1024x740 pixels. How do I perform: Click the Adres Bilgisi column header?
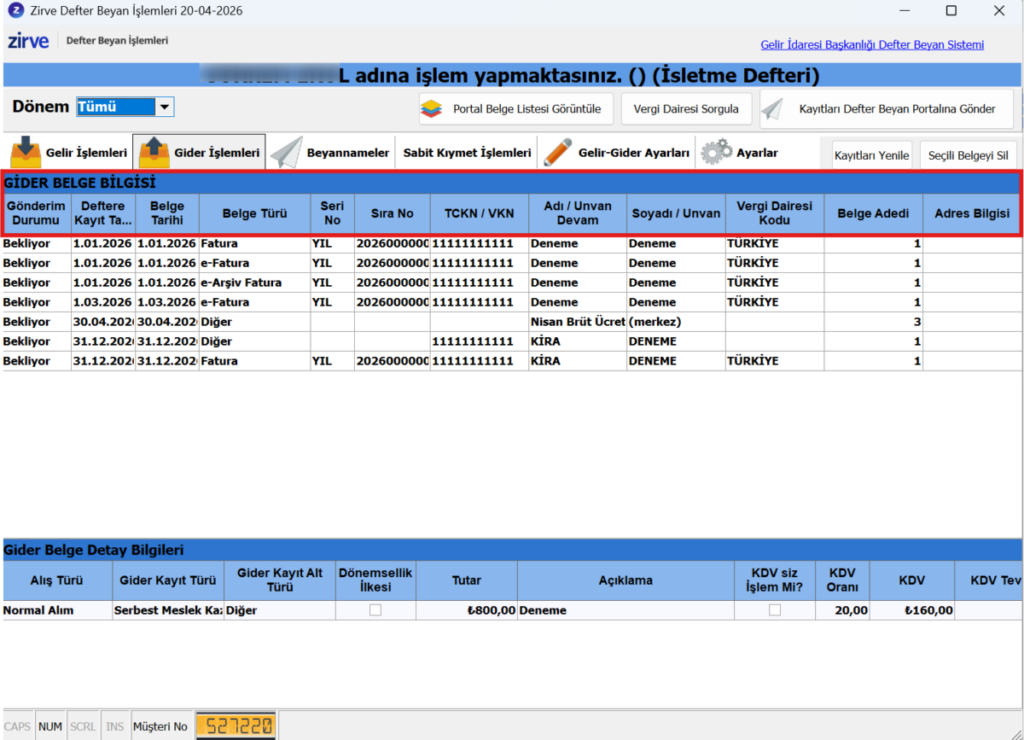[972, 213]
